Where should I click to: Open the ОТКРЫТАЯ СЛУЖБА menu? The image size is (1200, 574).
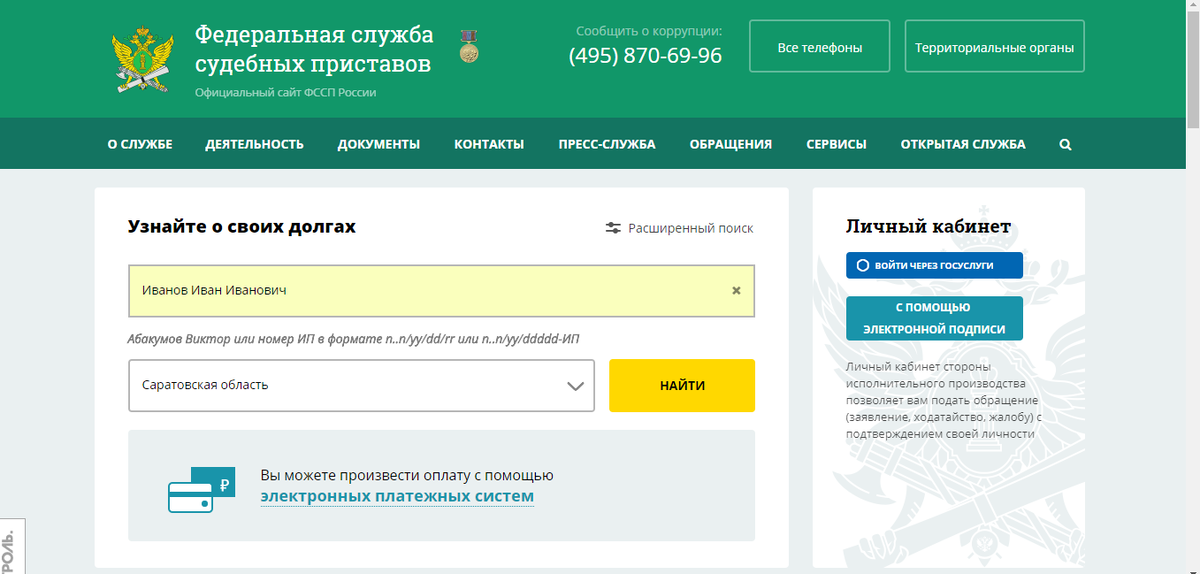(963, 144)
